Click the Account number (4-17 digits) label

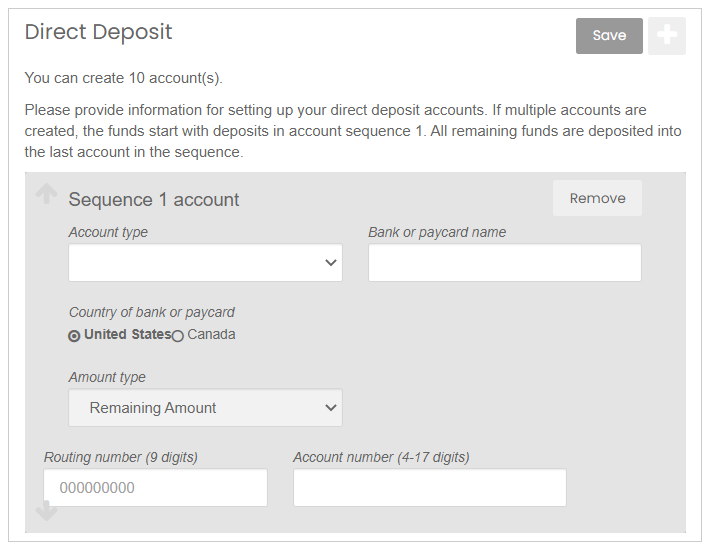381,457
